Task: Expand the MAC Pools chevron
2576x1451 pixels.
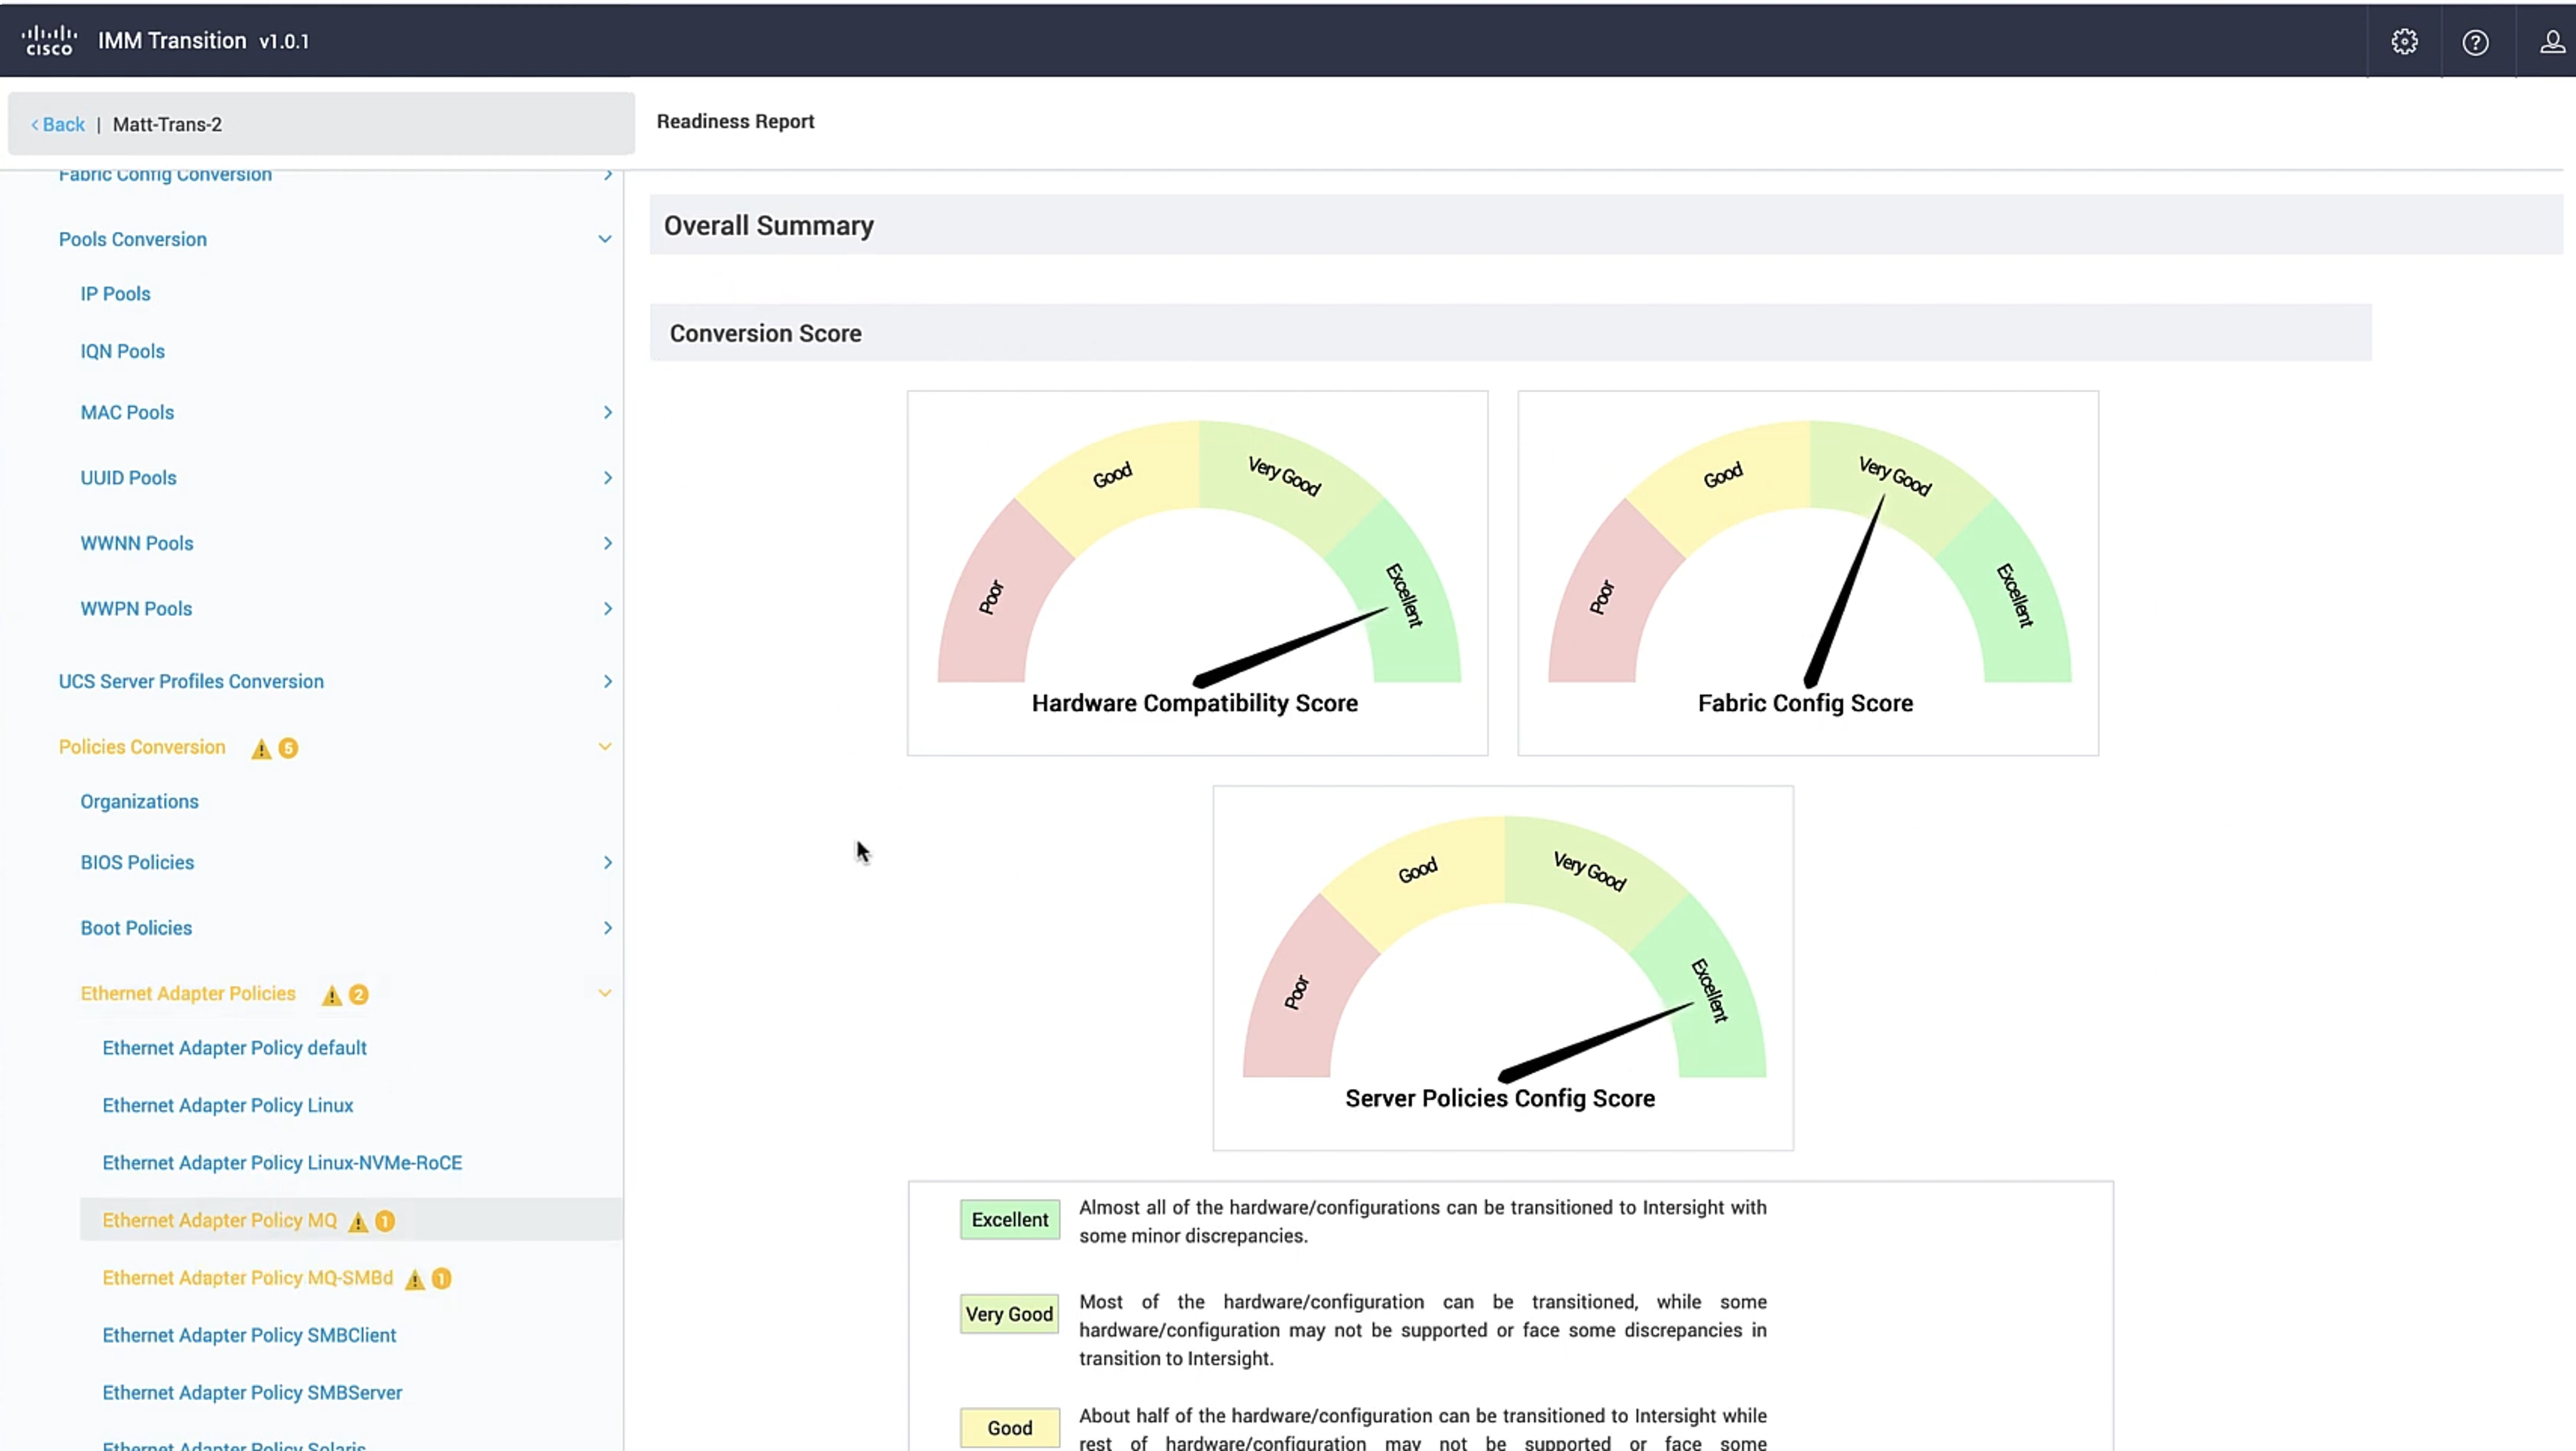Action: click(x=607, y=413)
